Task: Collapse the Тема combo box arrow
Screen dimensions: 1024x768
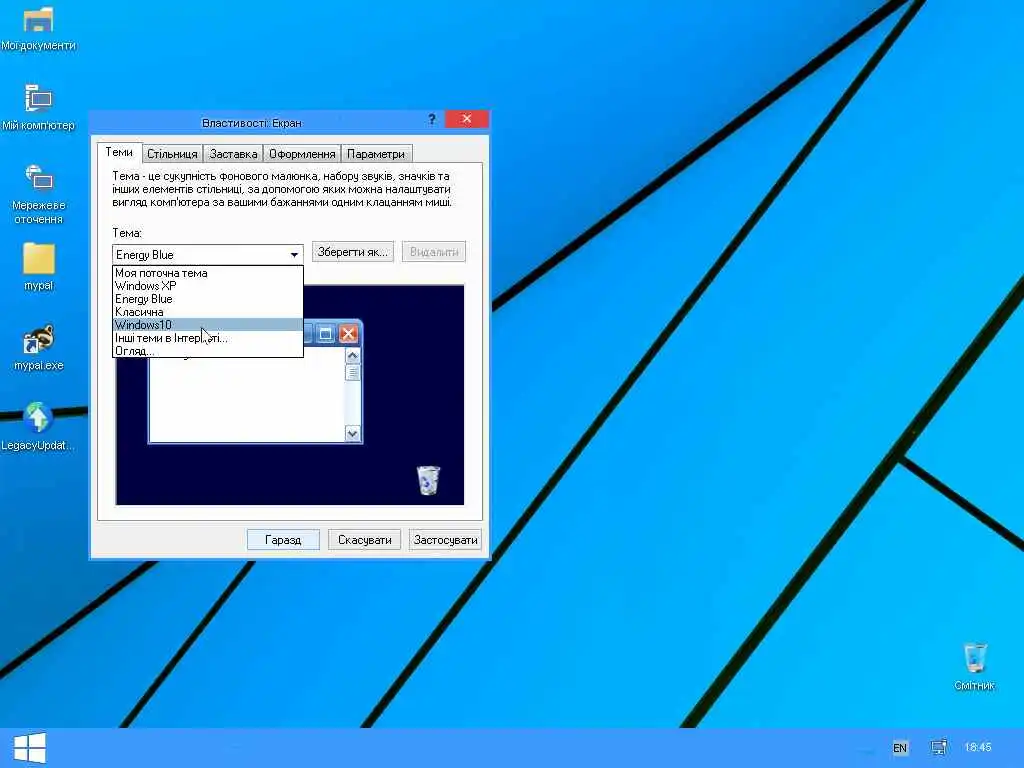Action: pos(295,255)
